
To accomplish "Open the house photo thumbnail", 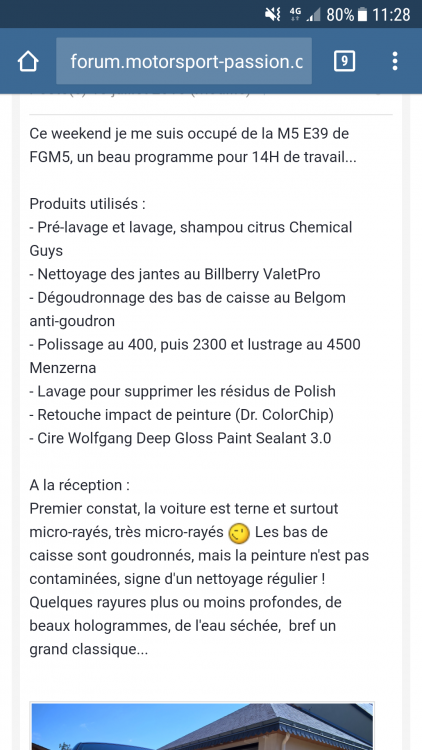I will [x=202, y=726].
